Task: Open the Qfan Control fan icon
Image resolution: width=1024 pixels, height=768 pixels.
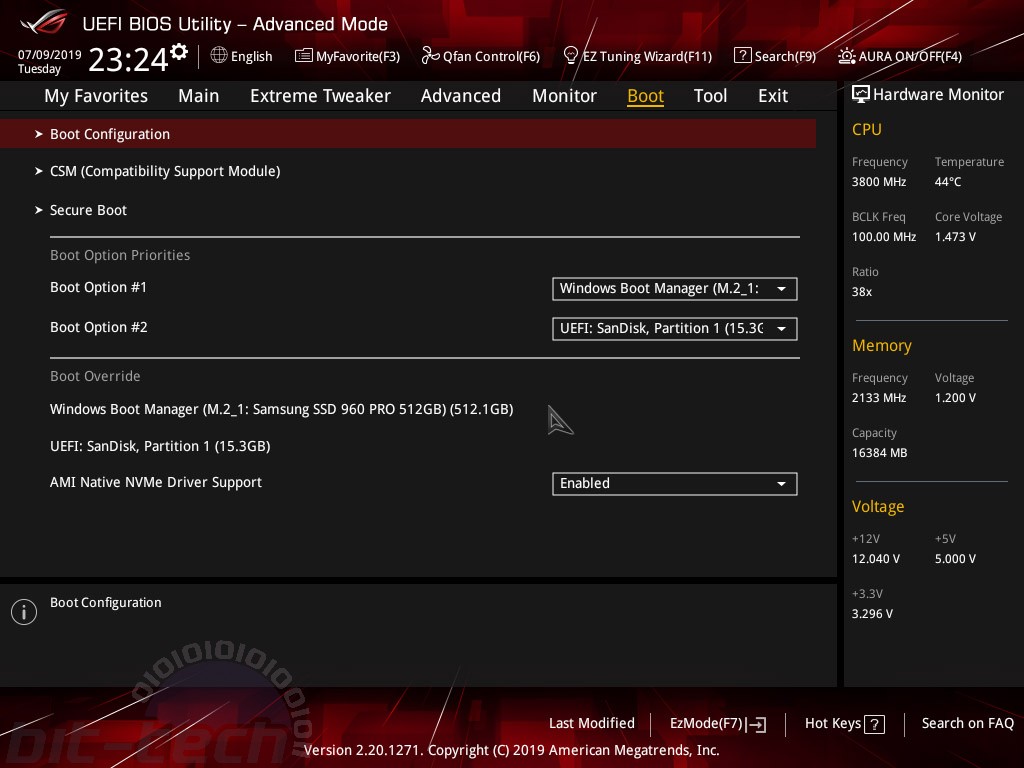Action: point(430,56)
